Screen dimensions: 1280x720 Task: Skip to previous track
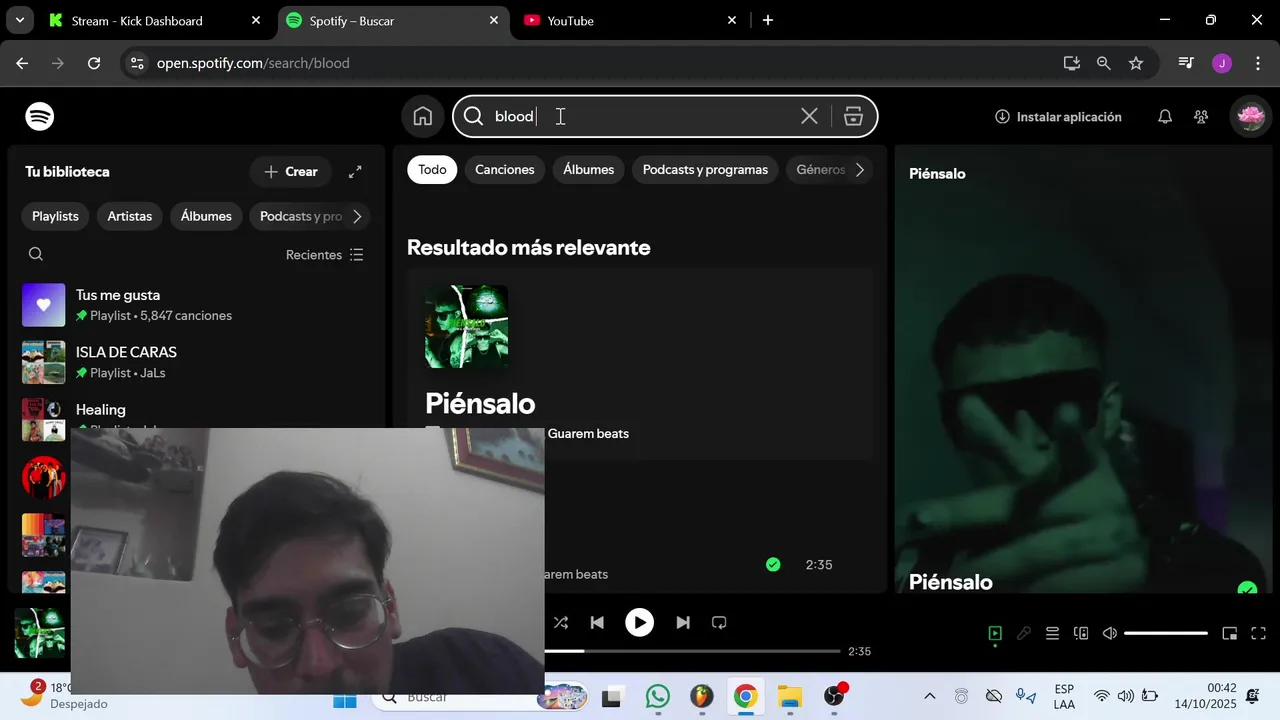[597, 623]
